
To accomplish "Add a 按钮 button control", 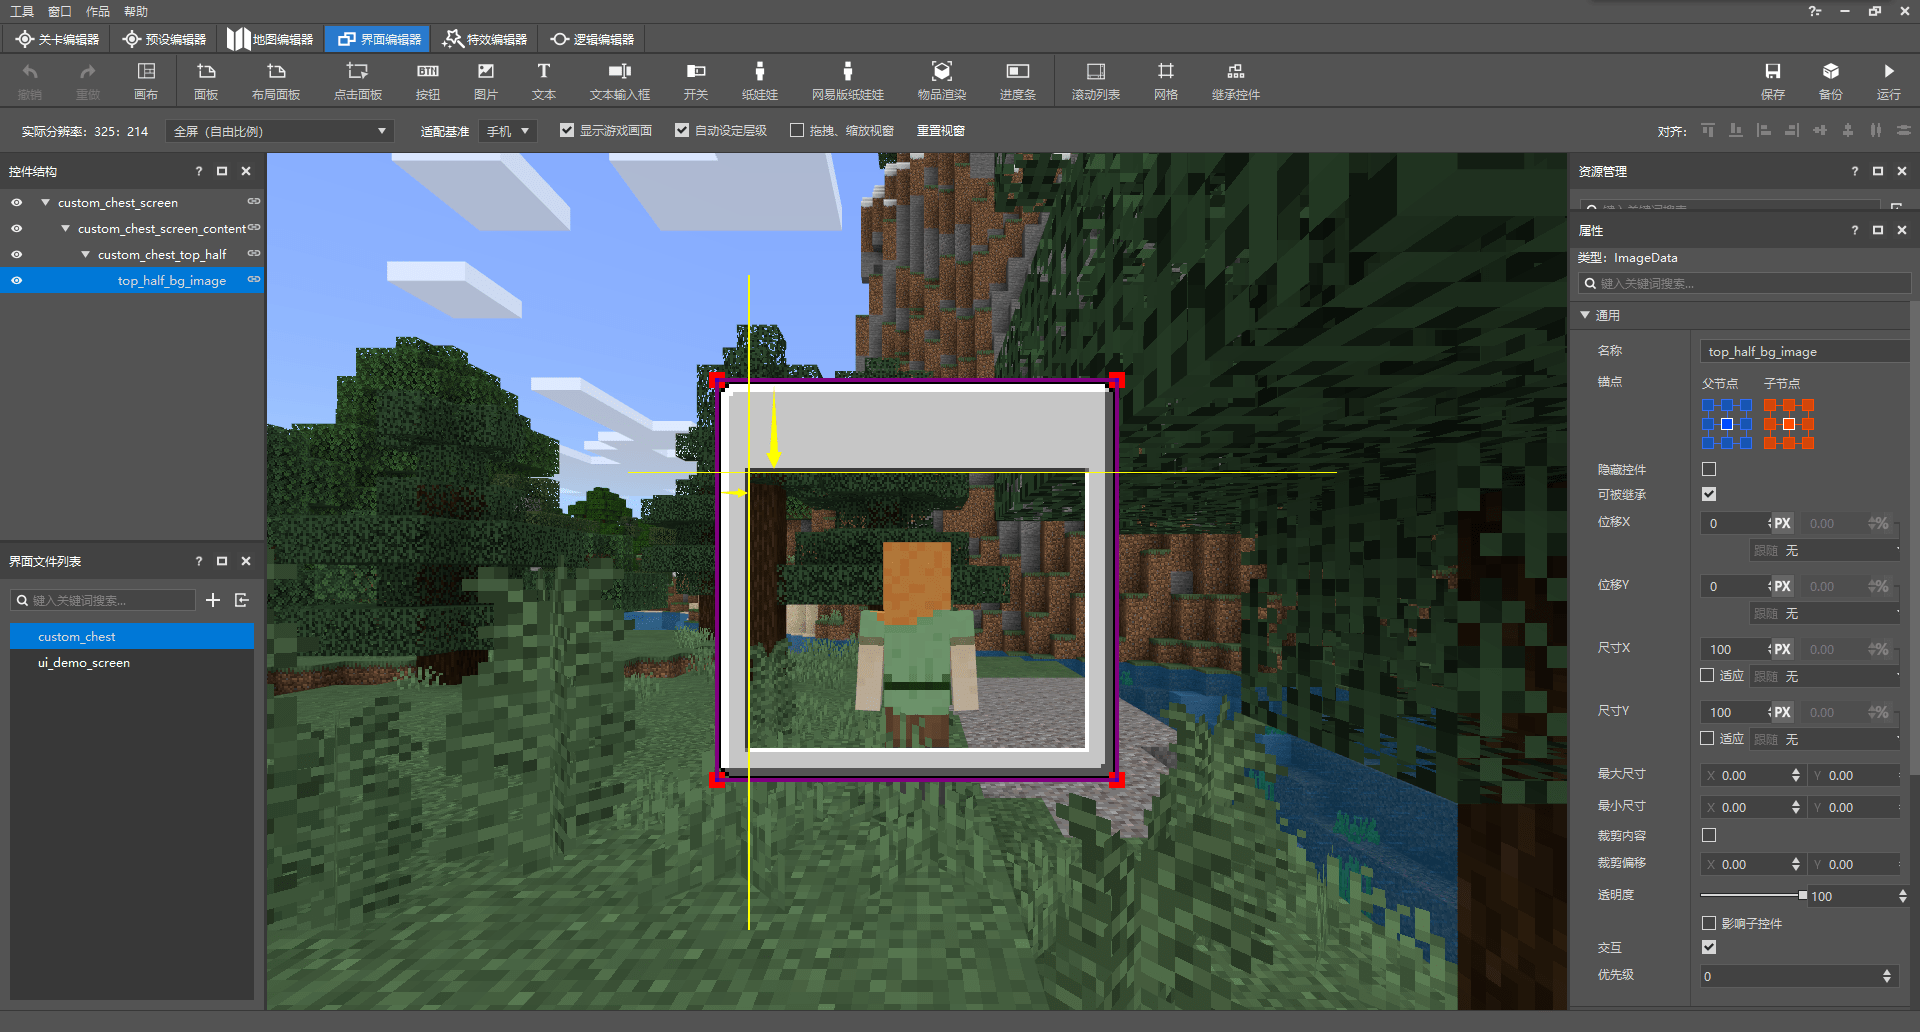I will [428, 80].
